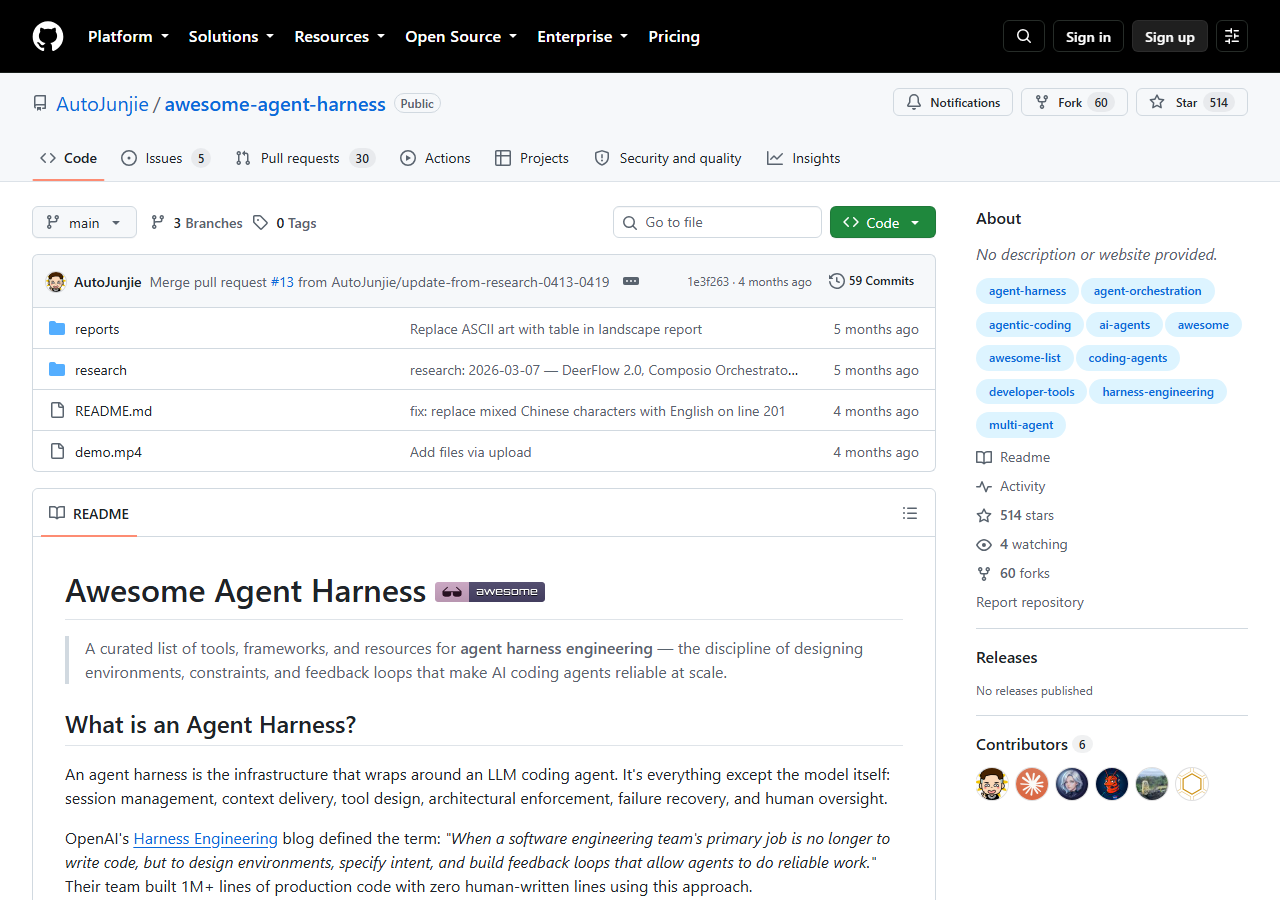The width and height of the screenshot is (1280, 900).
Task: Open AutoJunjie owner link in breadcrumb
Action: click(102, 104)
